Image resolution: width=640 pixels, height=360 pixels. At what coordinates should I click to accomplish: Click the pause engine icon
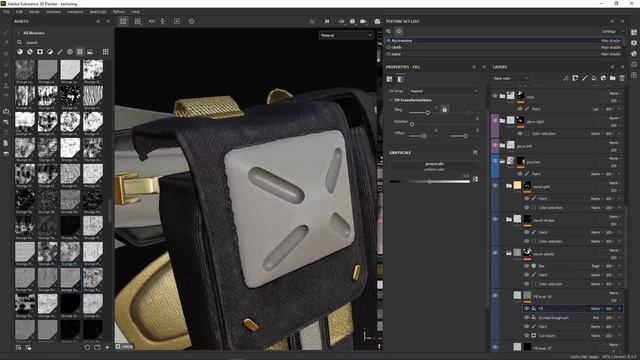pos(327,21)
